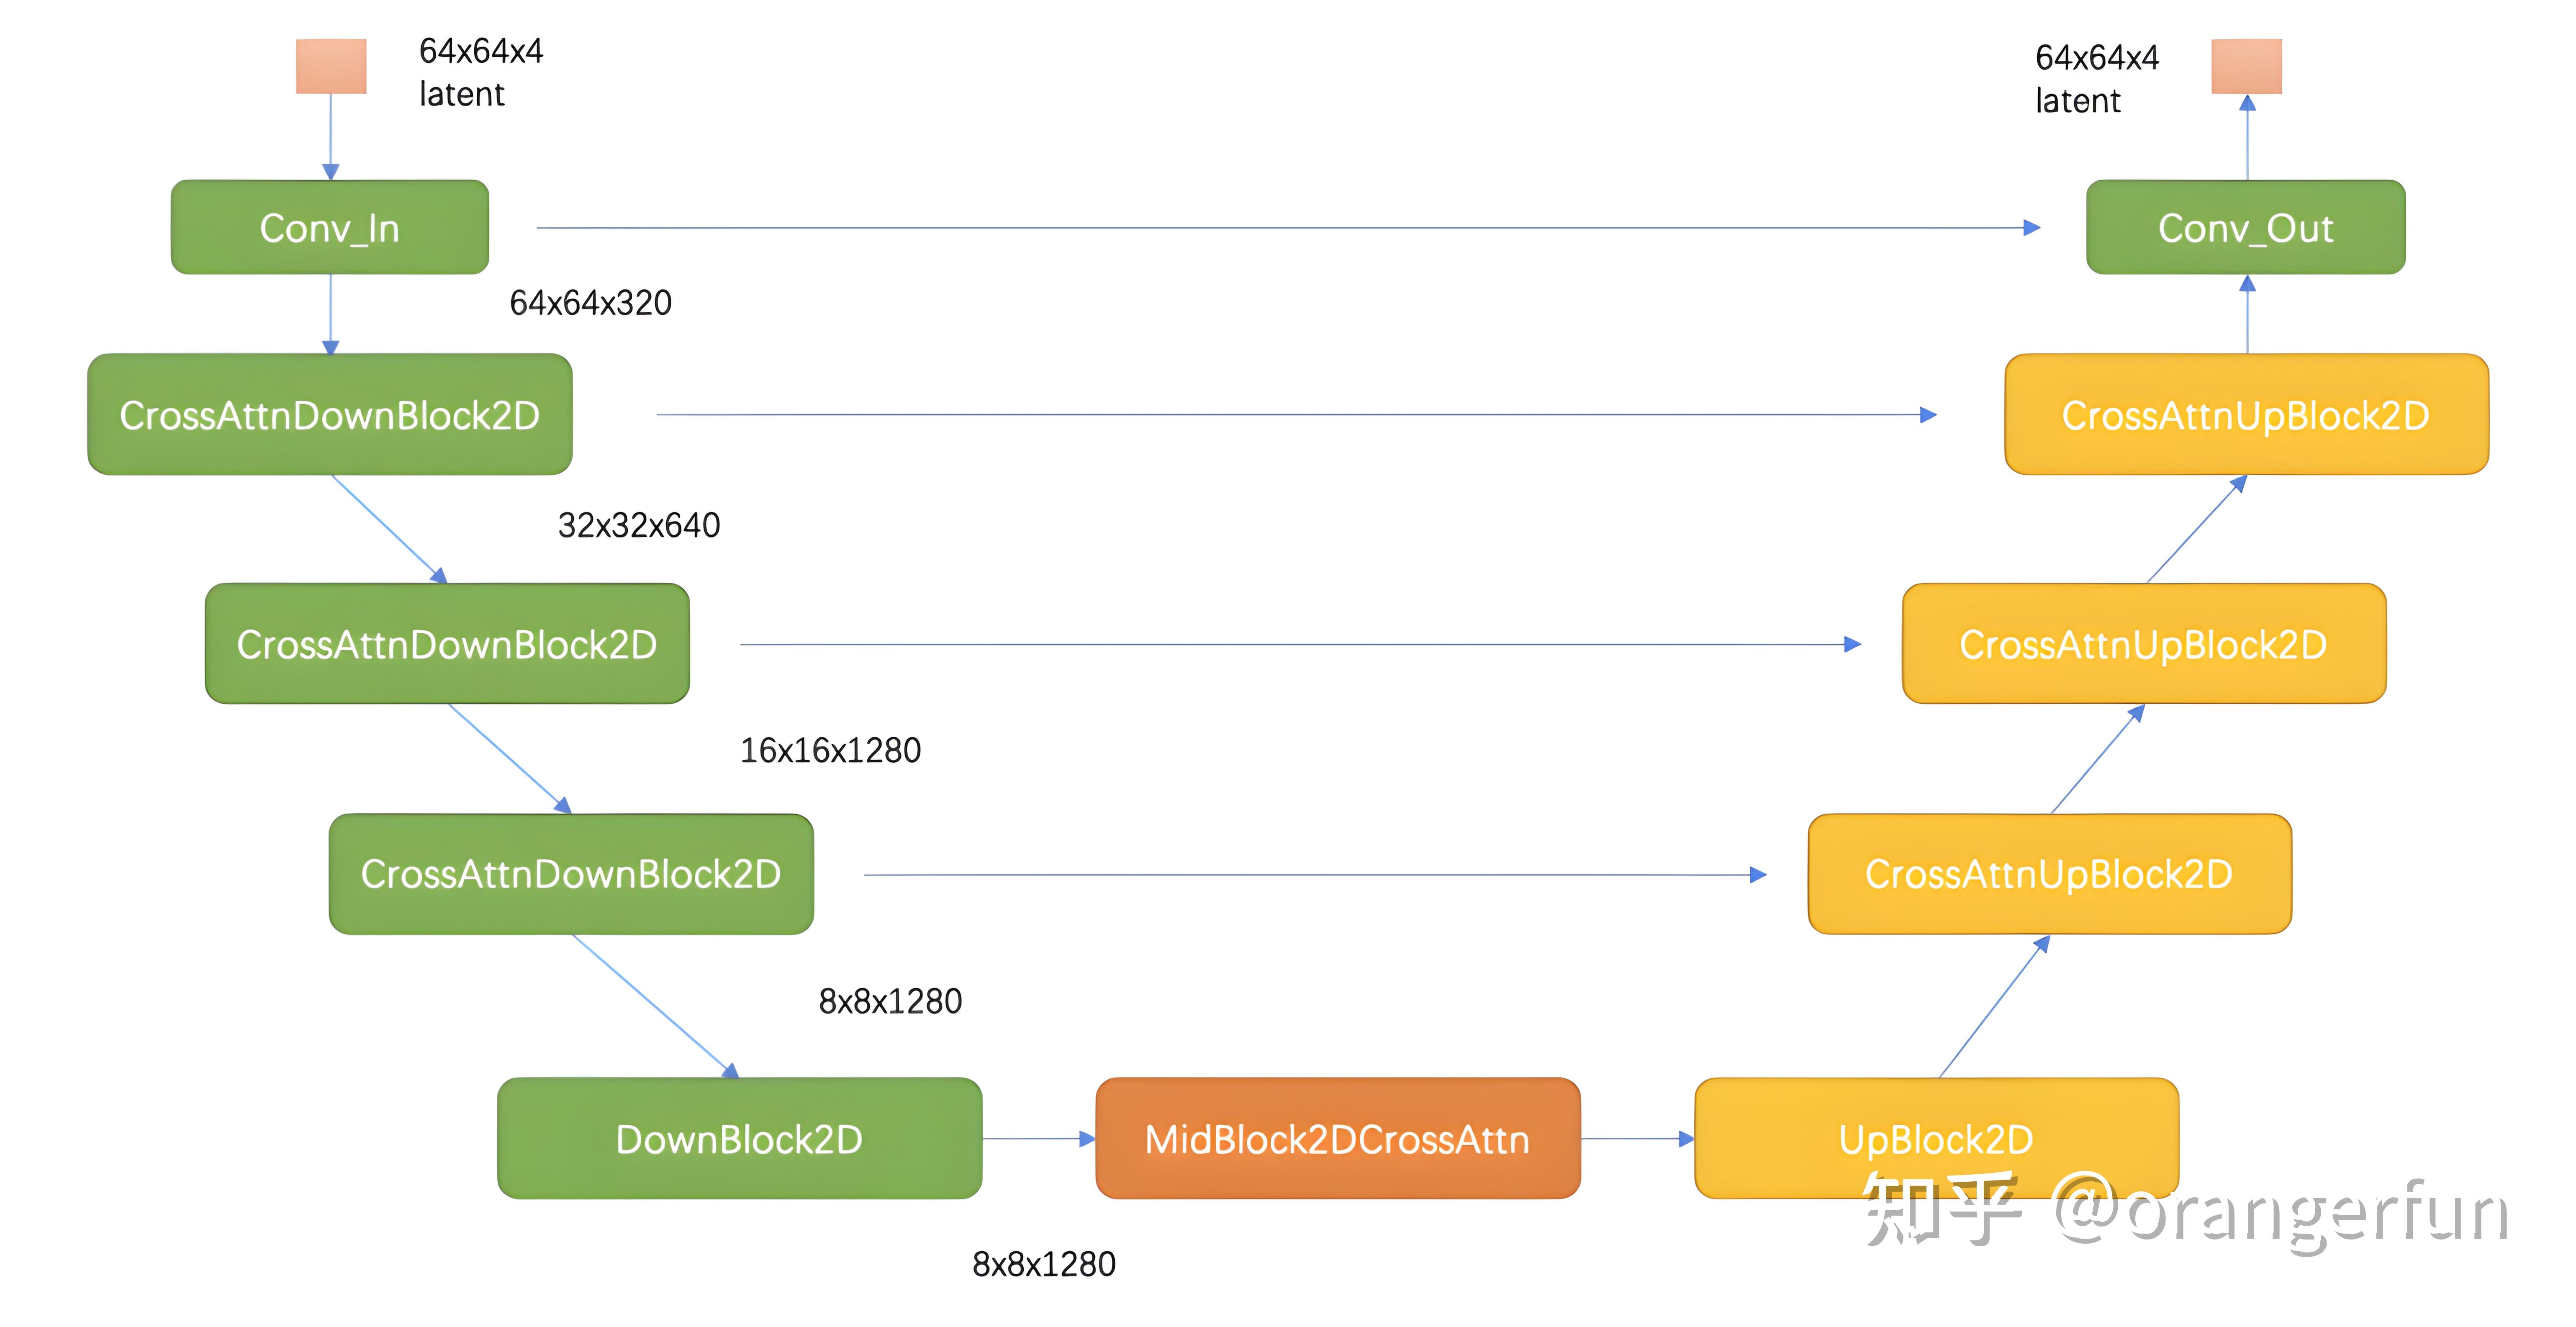Select the topmost CrossAttnUpBlock2D under Conv_Out
The width and height of the screenshot is (2576, 1327).
[x=2247, y=414]
